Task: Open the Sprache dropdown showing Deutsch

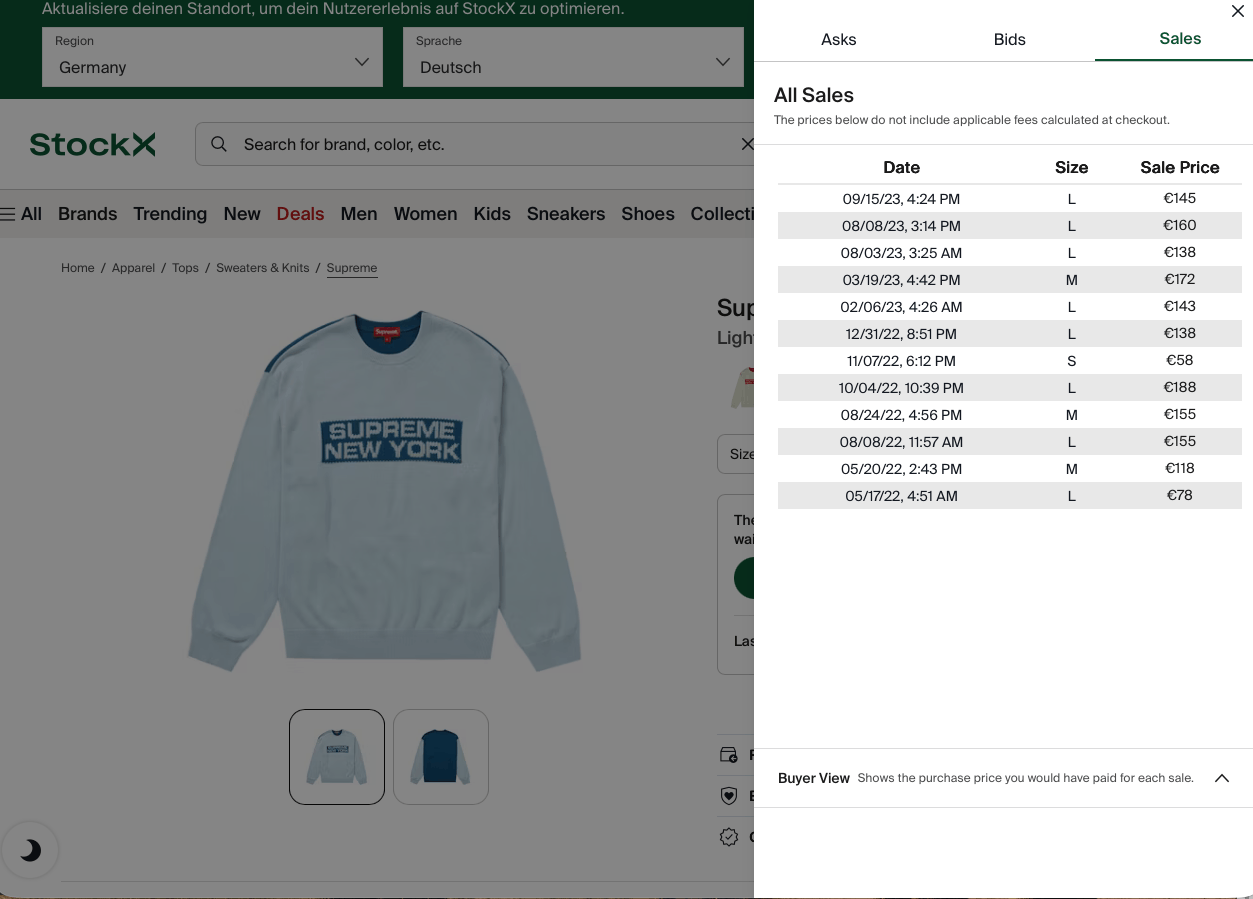Action: [x=573, y=57]
